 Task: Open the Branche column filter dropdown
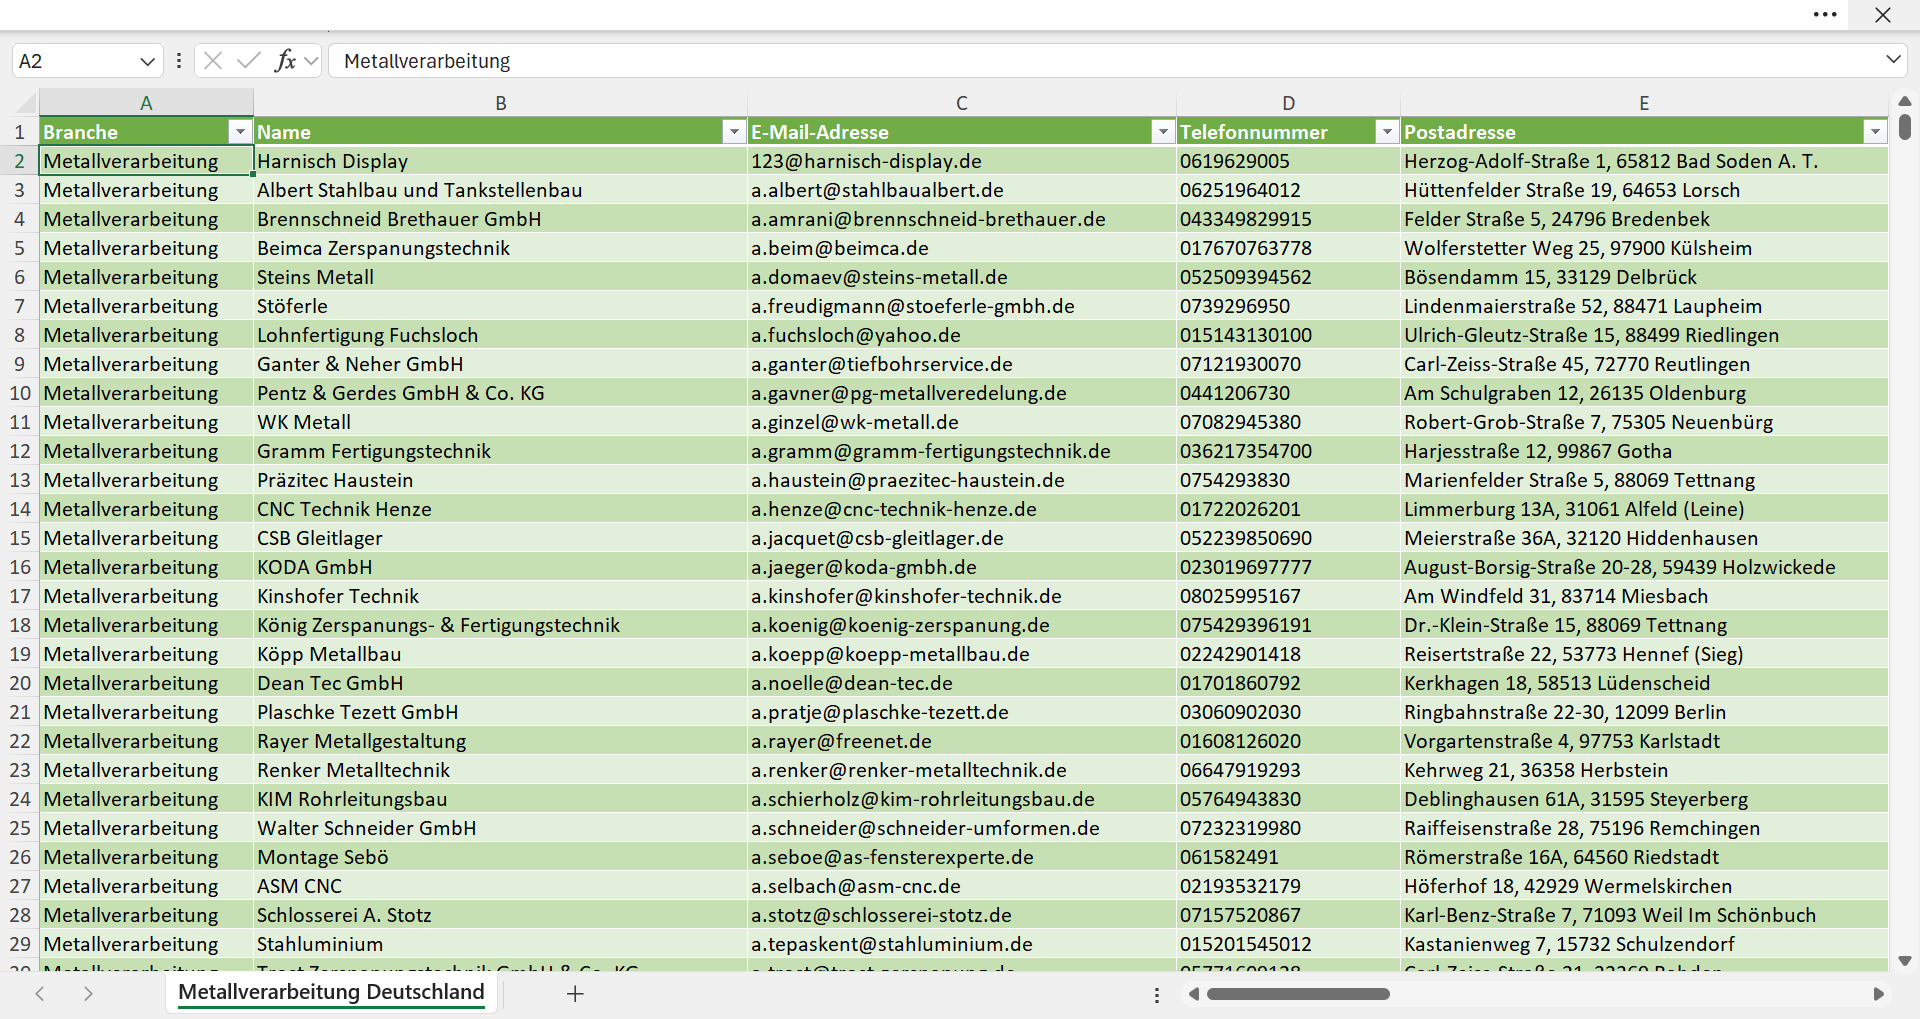240,132
